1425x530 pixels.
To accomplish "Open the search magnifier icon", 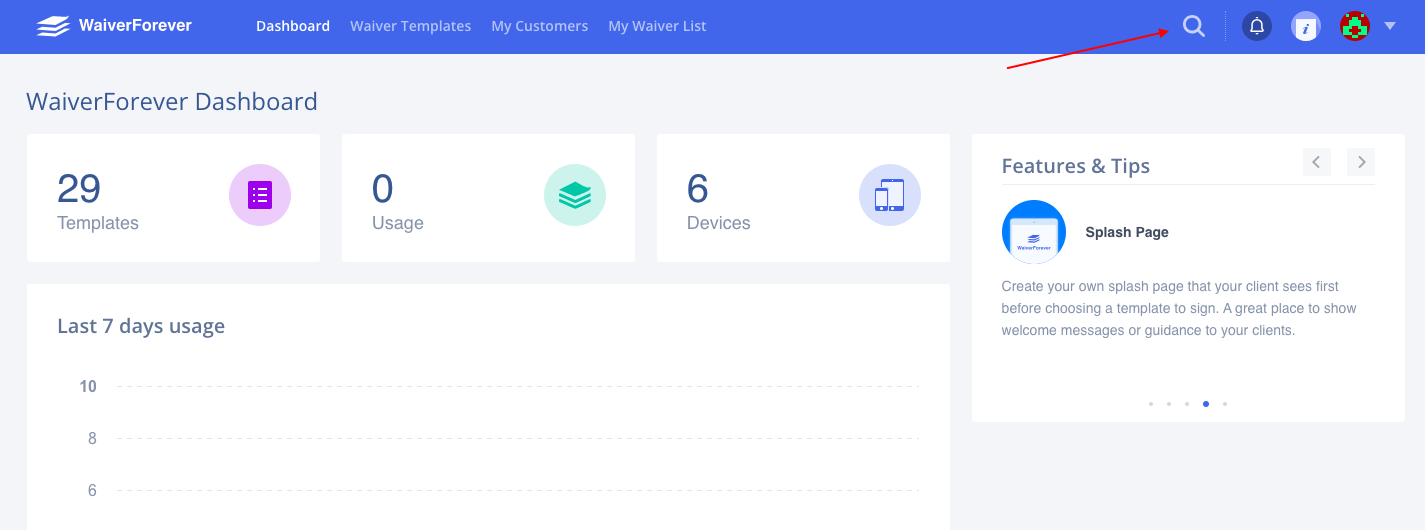I will pyautogui.click(x=1194, y=26).
